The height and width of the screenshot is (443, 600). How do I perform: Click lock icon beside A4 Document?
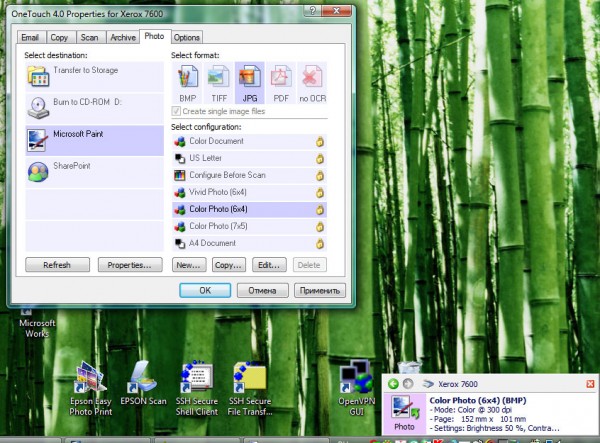320,244
